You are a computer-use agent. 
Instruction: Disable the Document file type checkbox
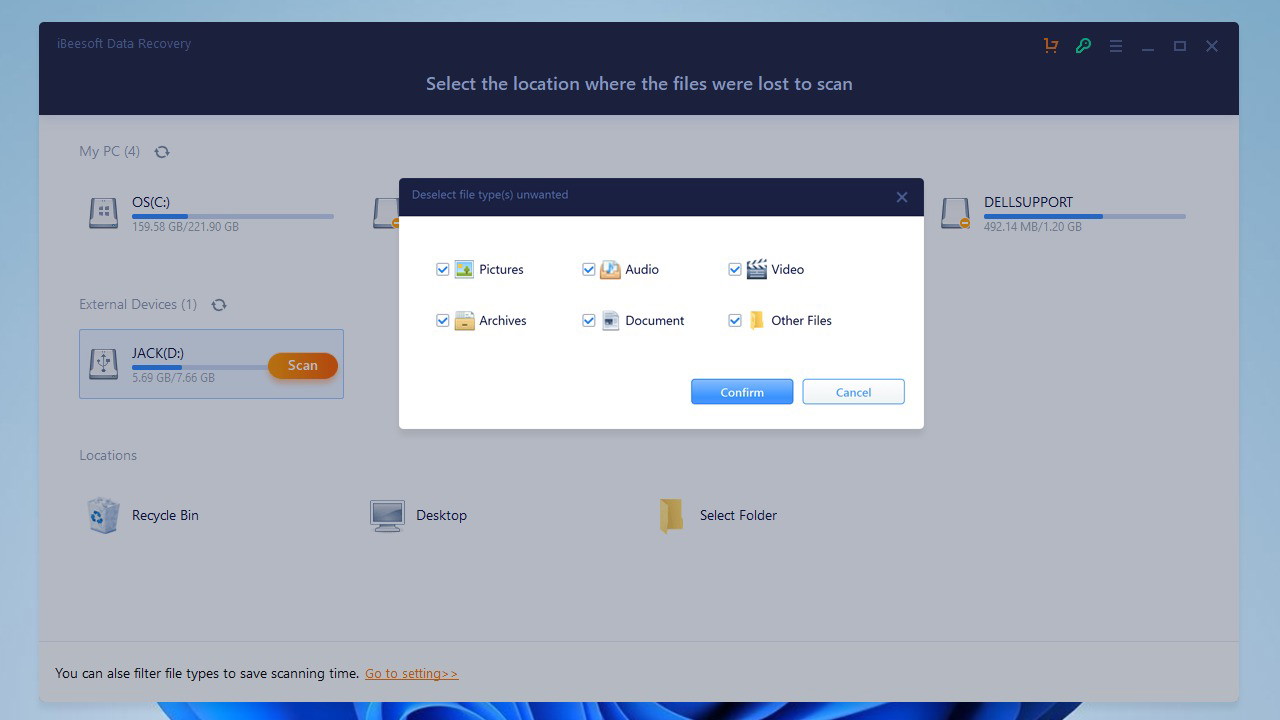[x=589, y=321]
